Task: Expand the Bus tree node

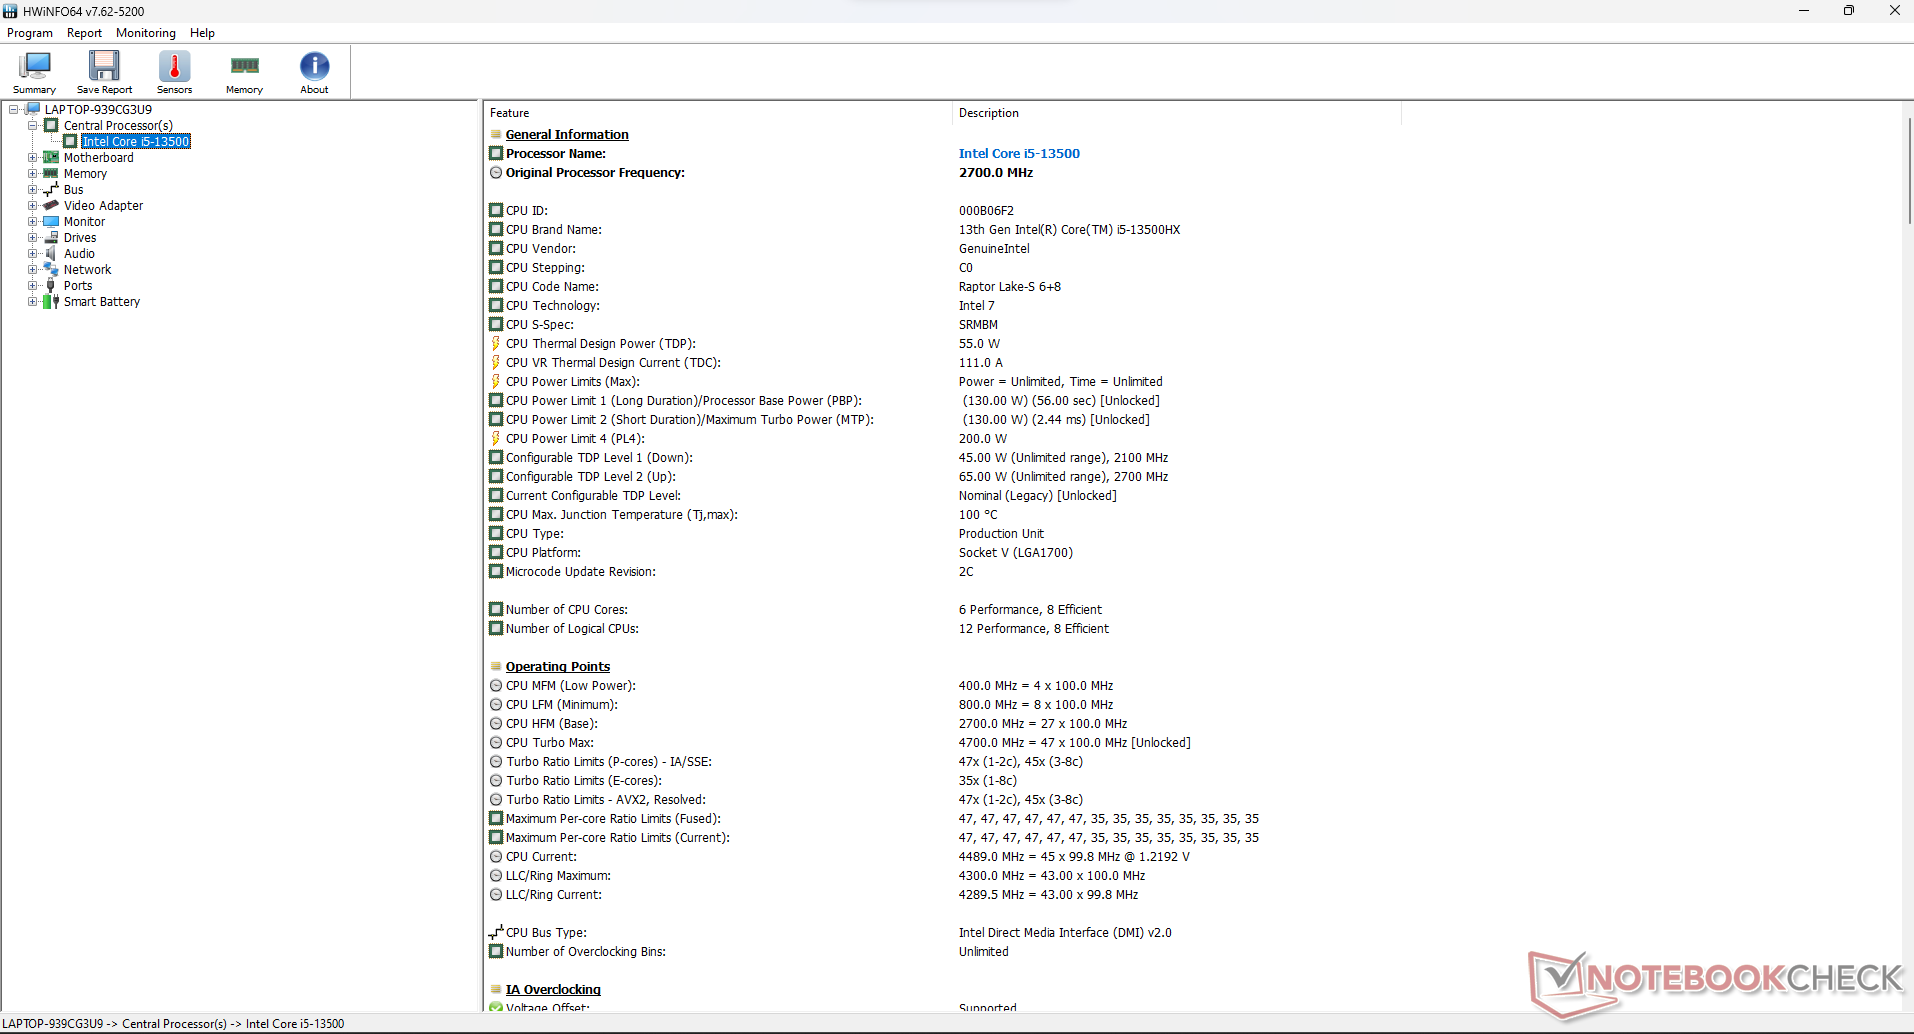Action: [32, 190]
